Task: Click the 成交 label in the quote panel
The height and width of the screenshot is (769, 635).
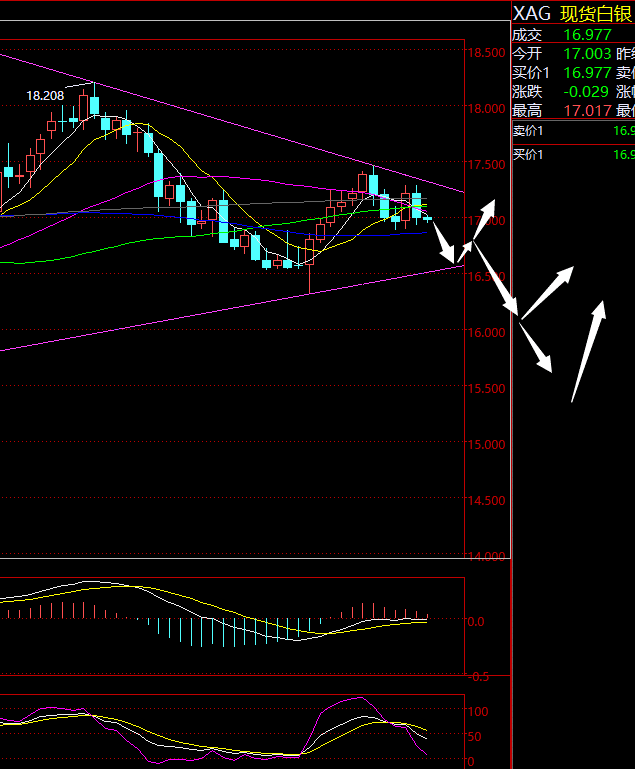Action: point(527,35)
